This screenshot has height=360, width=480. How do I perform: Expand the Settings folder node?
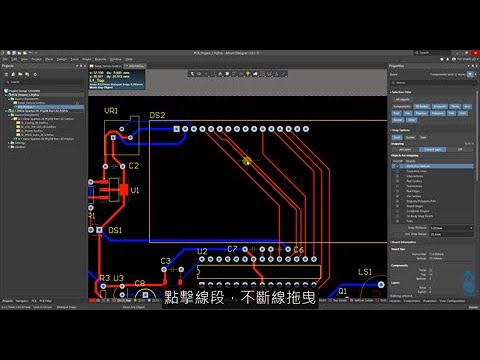click(x=9, y=143)
